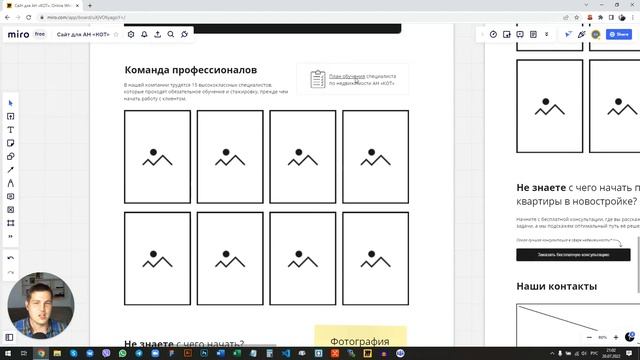Viewport: 640px width, 360px height.
Task: Open Telegram in the taskbar
Action: (139, 353)
